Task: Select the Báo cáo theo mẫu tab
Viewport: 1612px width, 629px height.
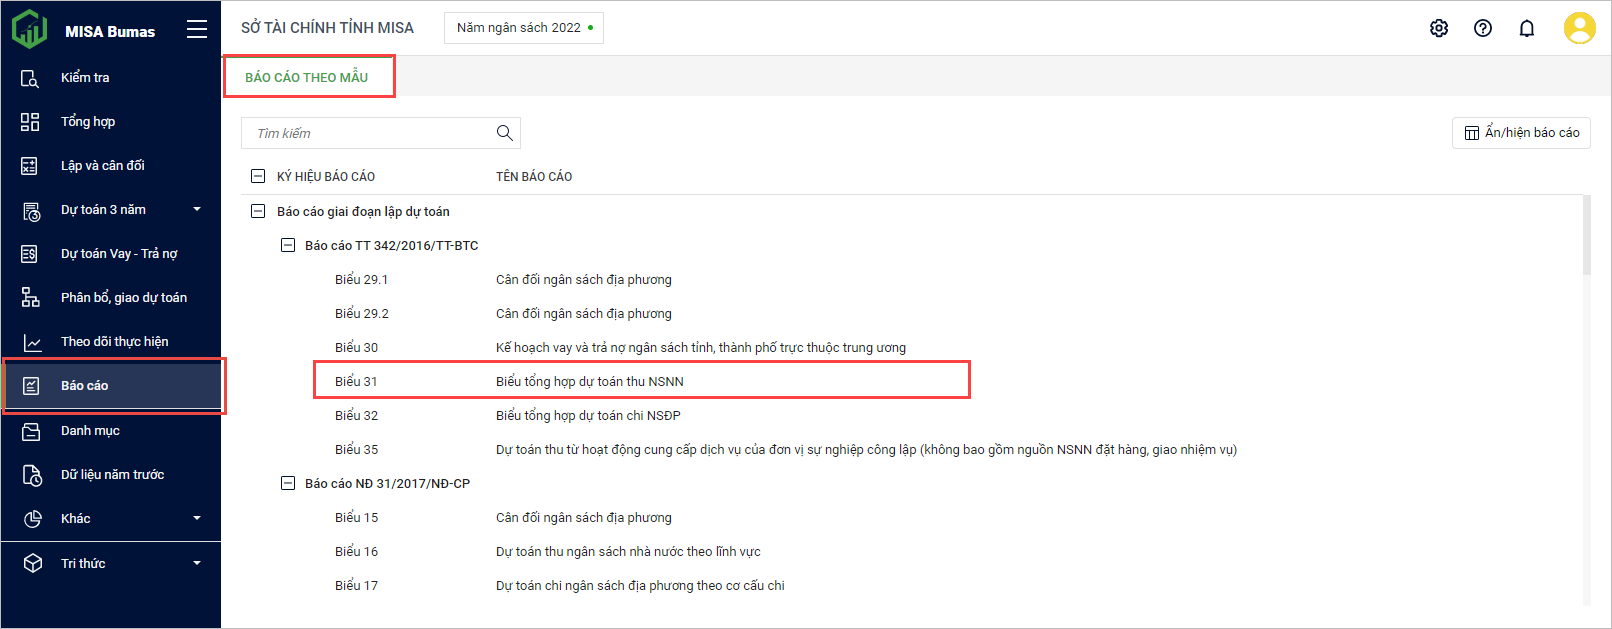Action: (307, 77)
